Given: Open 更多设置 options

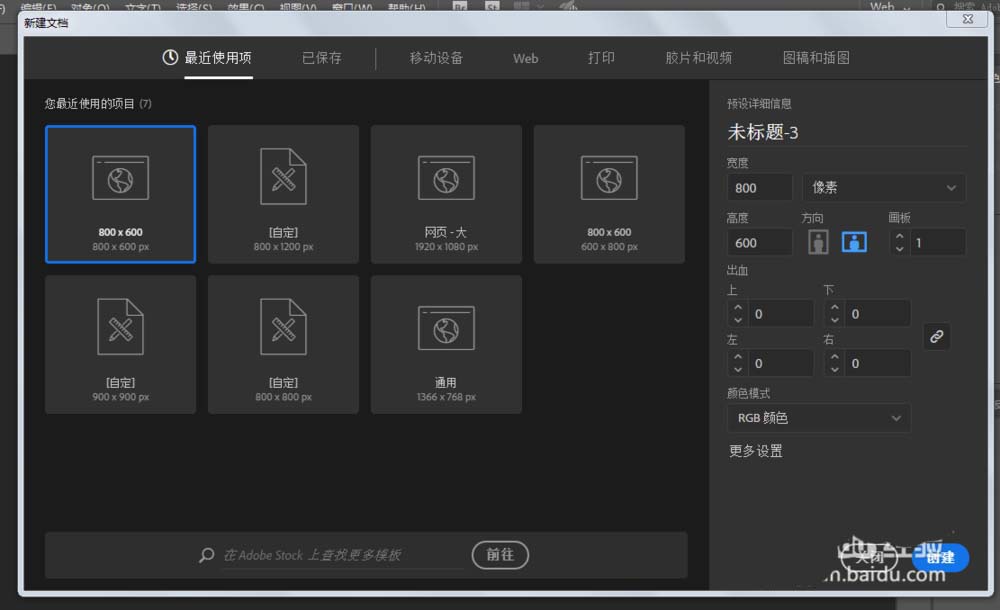Looking at the screenshot, I should [756, 451].
